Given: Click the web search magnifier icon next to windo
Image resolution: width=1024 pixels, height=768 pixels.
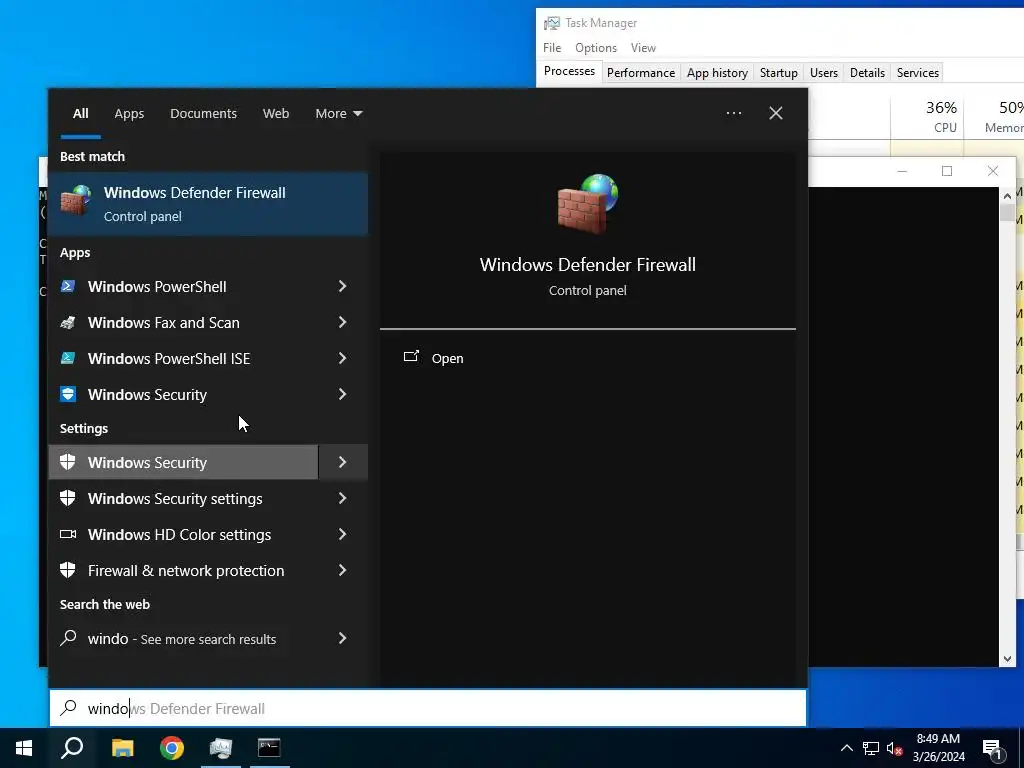Looking at the screenshot, I should pyautogui.click(x=69, y=637).
